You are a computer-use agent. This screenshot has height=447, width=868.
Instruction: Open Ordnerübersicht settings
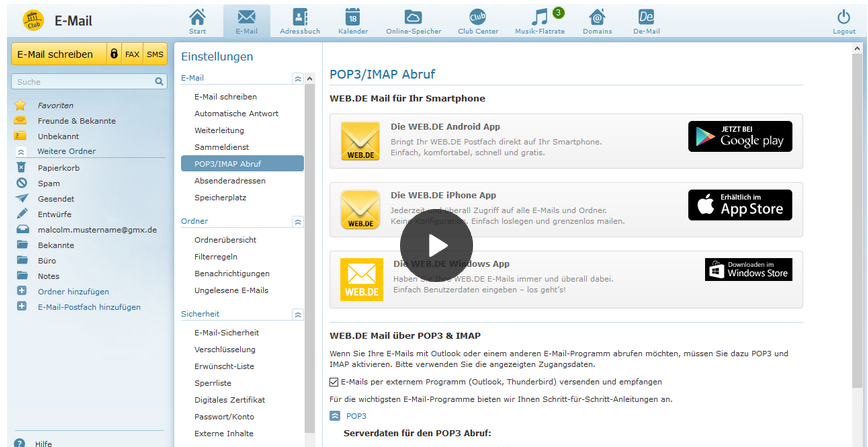(x=225, y=240)
